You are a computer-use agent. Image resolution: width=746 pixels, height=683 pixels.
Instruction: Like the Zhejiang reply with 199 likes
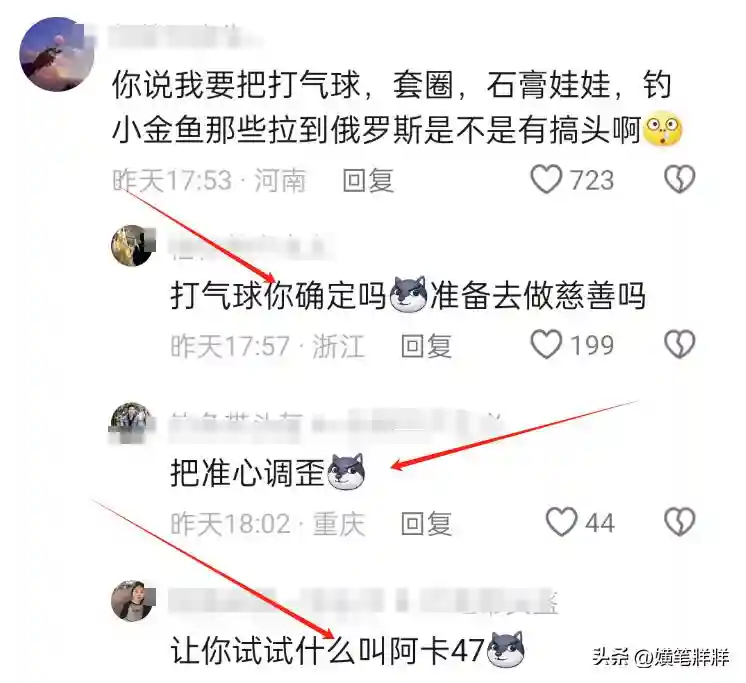click(x=546, y=344)
